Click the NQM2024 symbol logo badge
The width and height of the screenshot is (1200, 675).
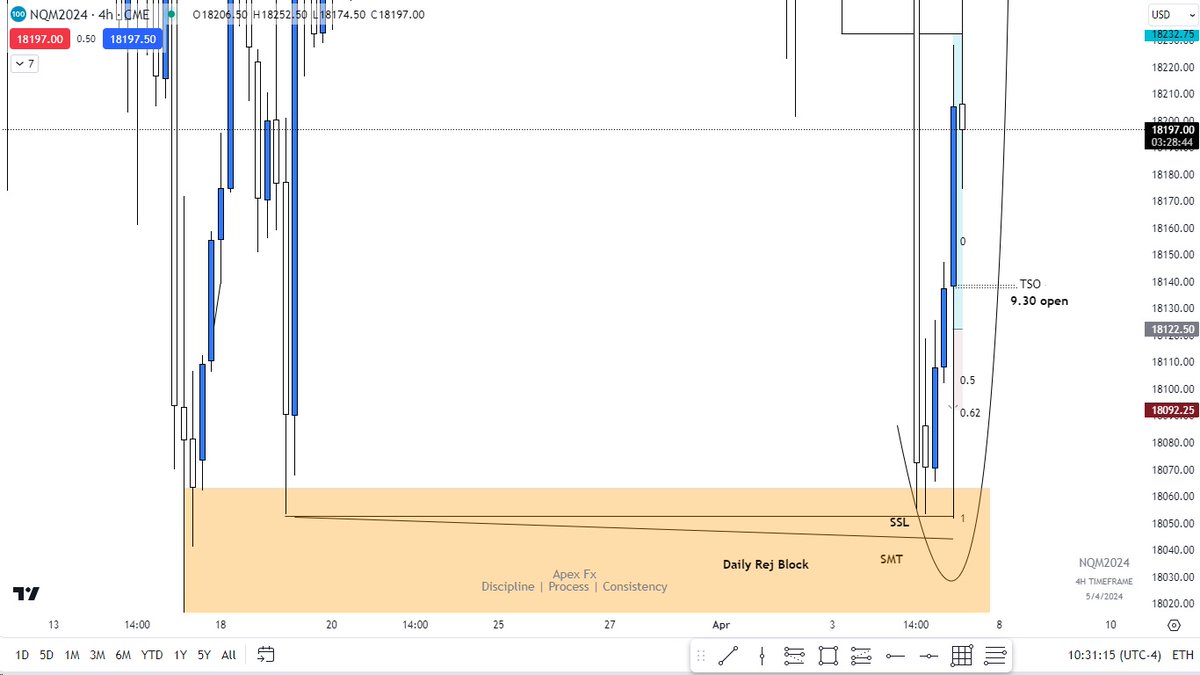18,15
